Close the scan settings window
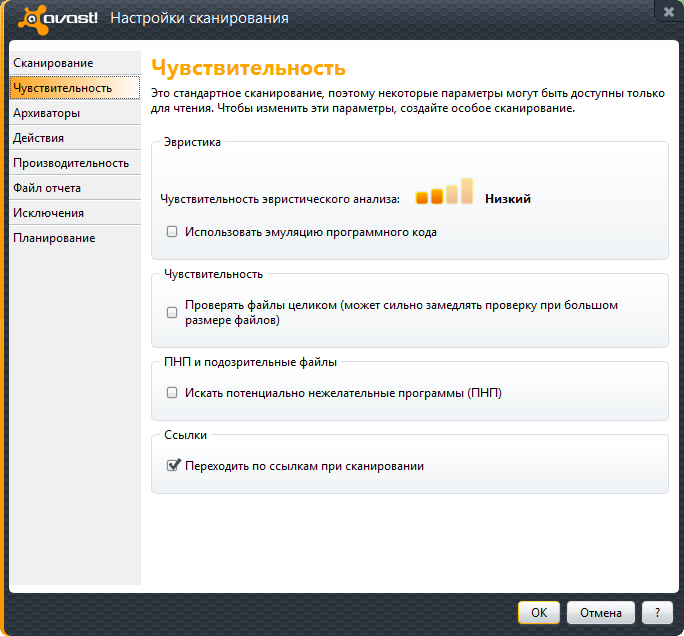684x636 pixels. click(667, 11)
